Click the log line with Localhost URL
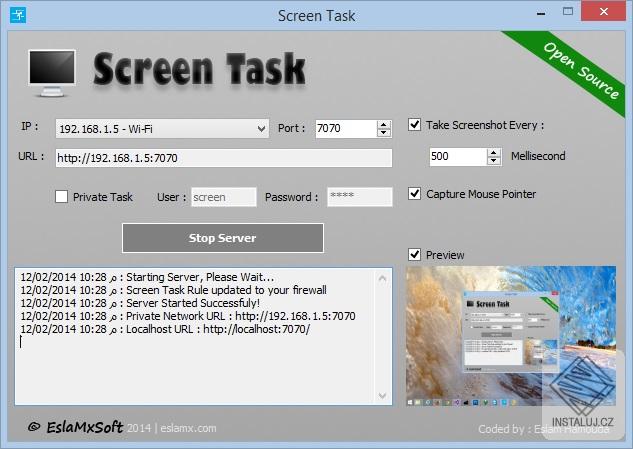The height and width of the screenshot is (449, 633). click(165, 329)
